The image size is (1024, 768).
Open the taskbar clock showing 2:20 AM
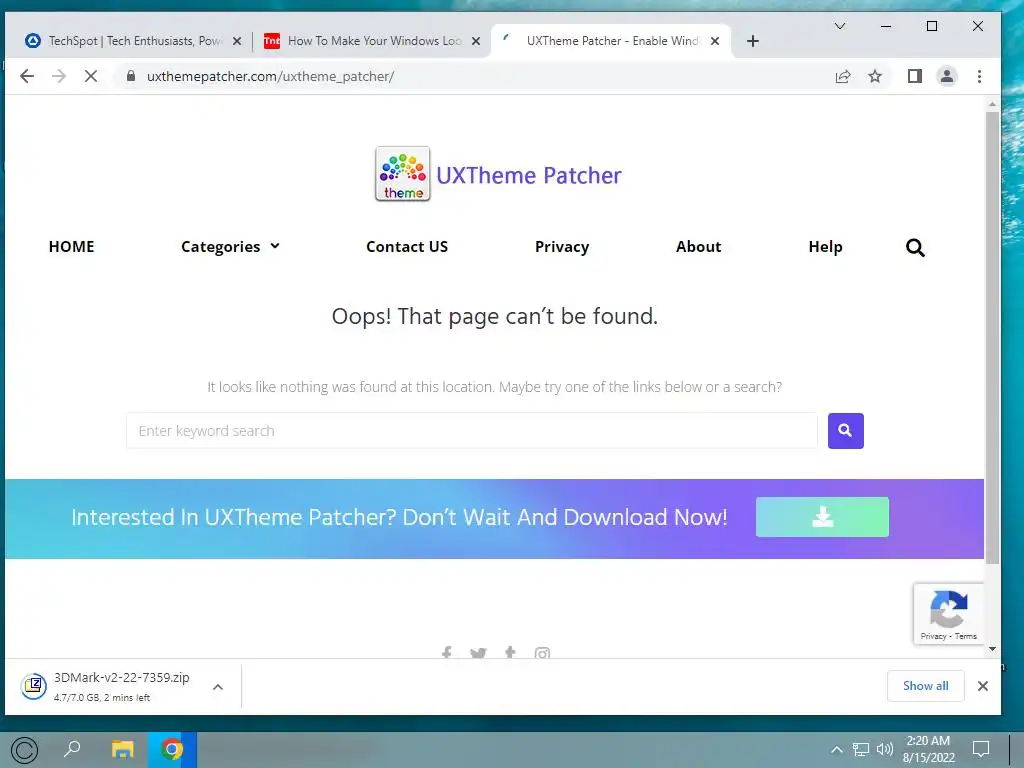pos(928,749)
